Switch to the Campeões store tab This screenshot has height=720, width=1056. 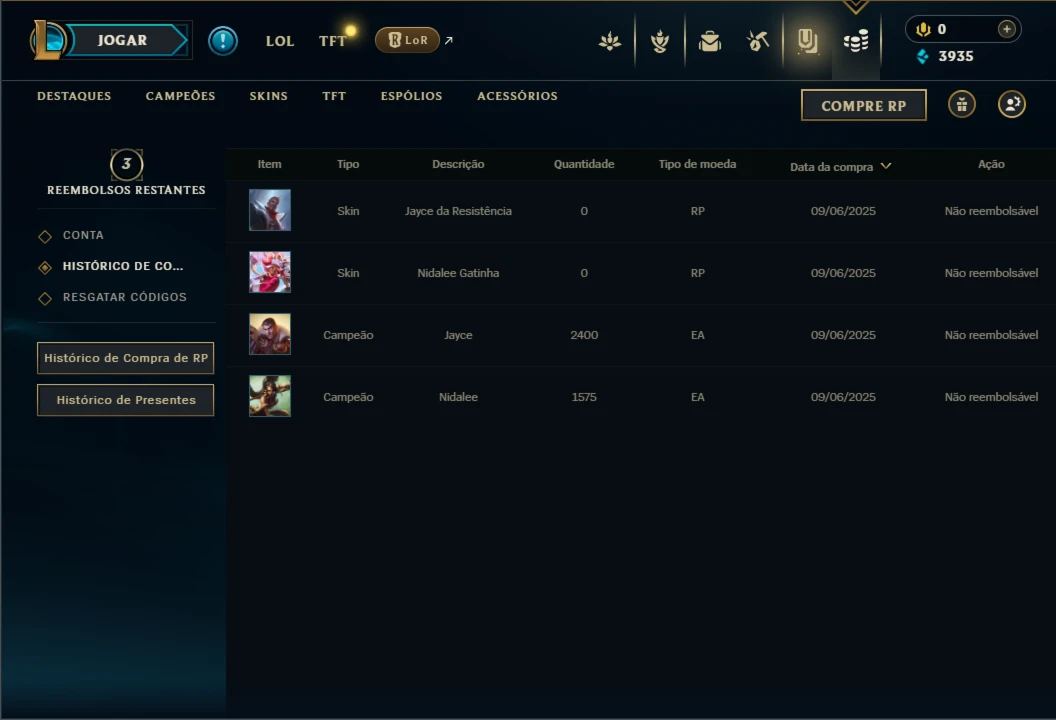click(180, 96)
